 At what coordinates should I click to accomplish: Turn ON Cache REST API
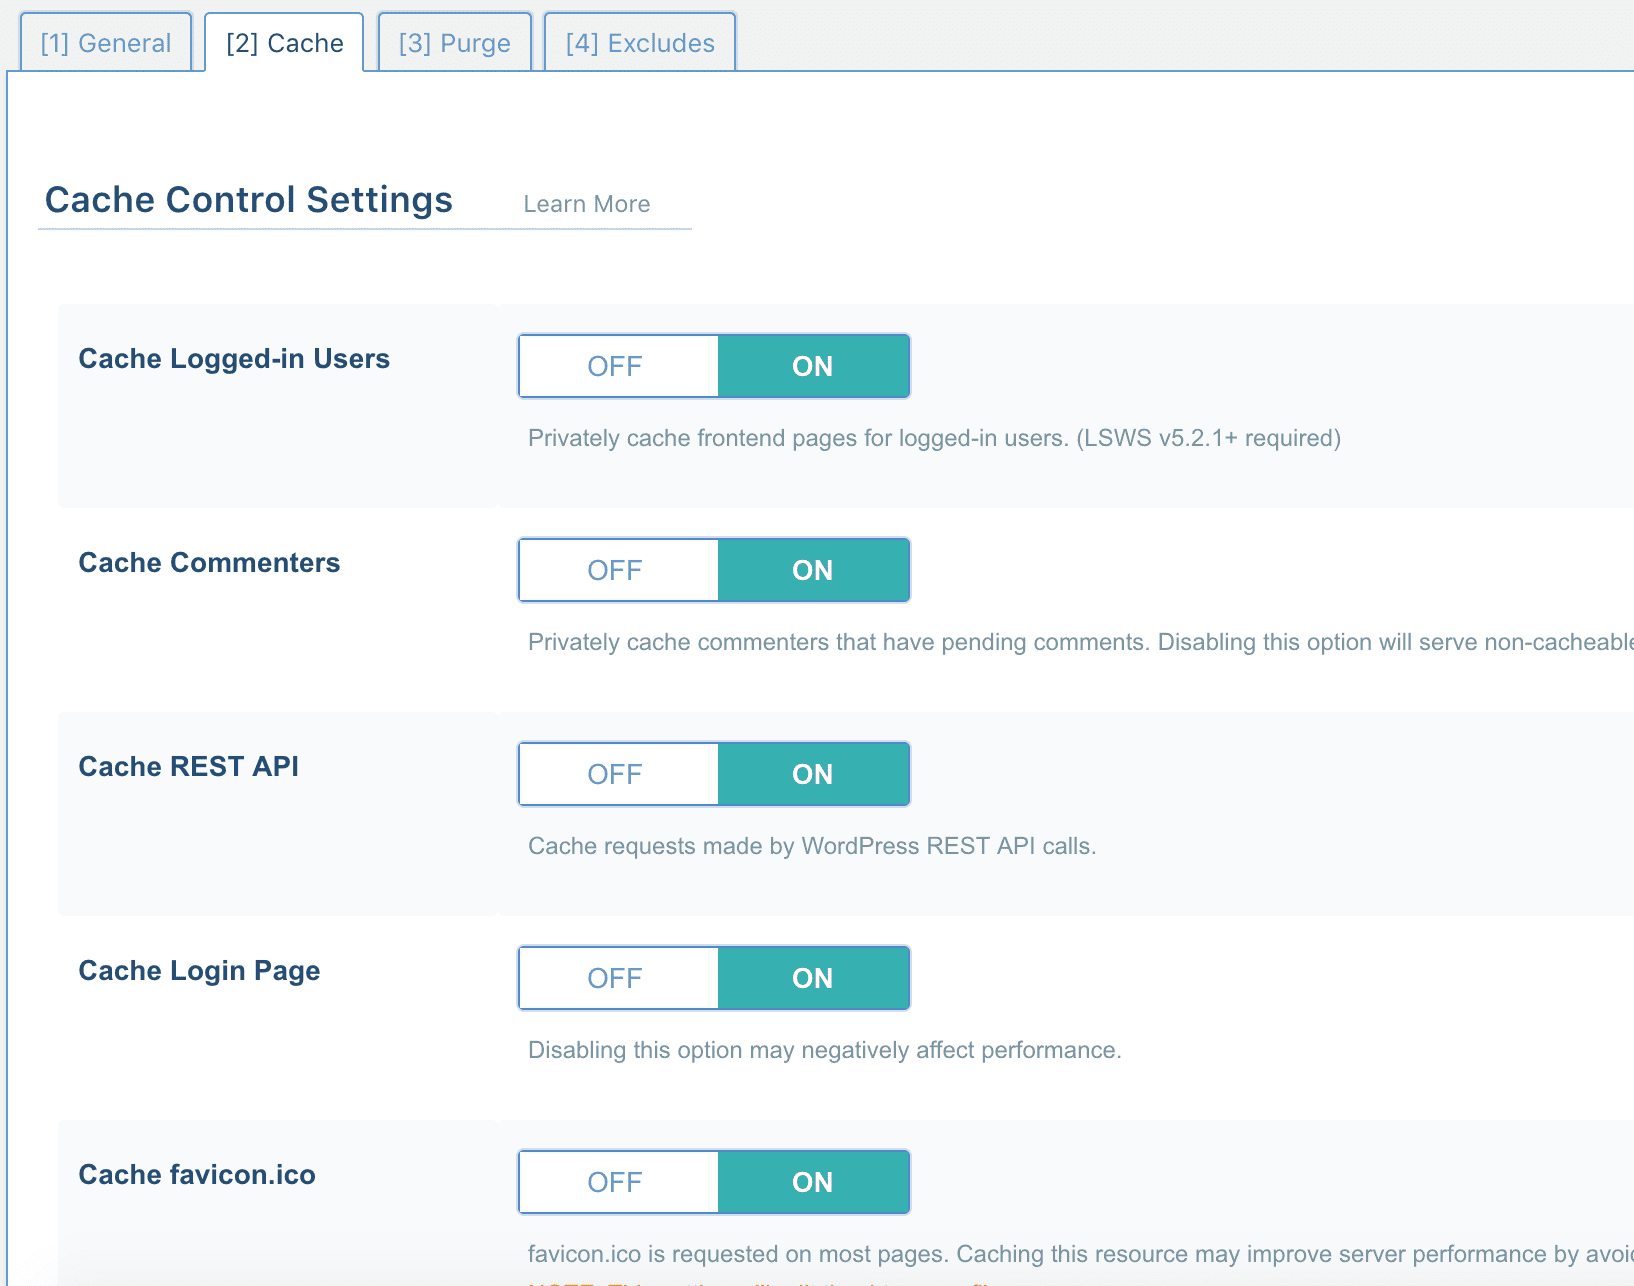pos(812,774)
